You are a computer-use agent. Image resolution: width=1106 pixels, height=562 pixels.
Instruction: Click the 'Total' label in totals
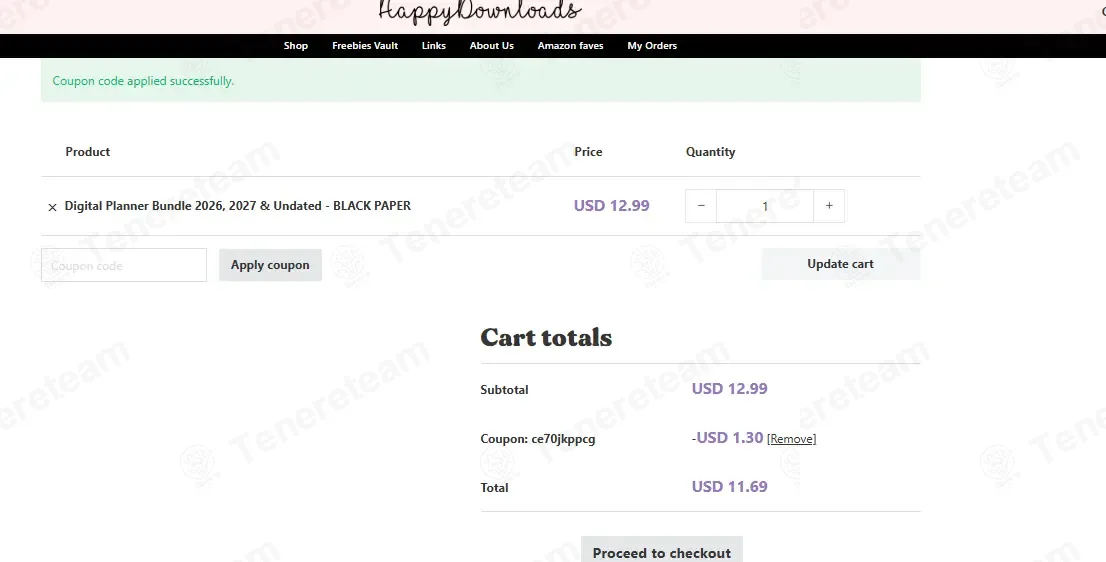(x=494, y=487)
